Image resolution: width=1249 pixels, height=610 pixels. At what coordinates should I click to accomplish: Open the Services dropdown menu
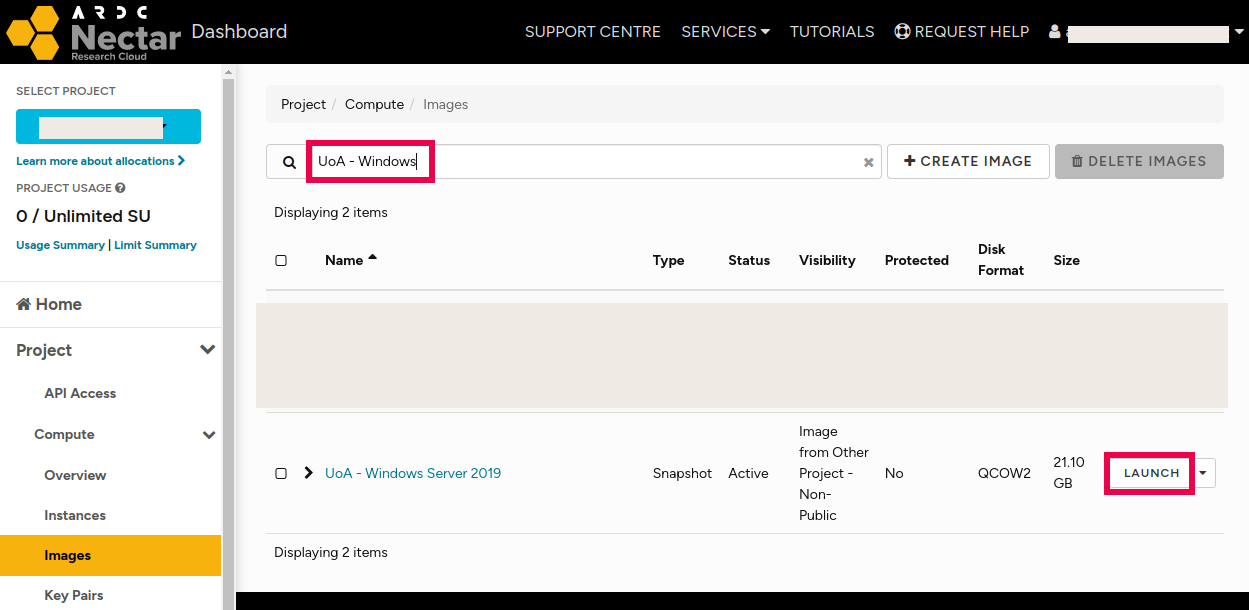click(x=725, y=32)
